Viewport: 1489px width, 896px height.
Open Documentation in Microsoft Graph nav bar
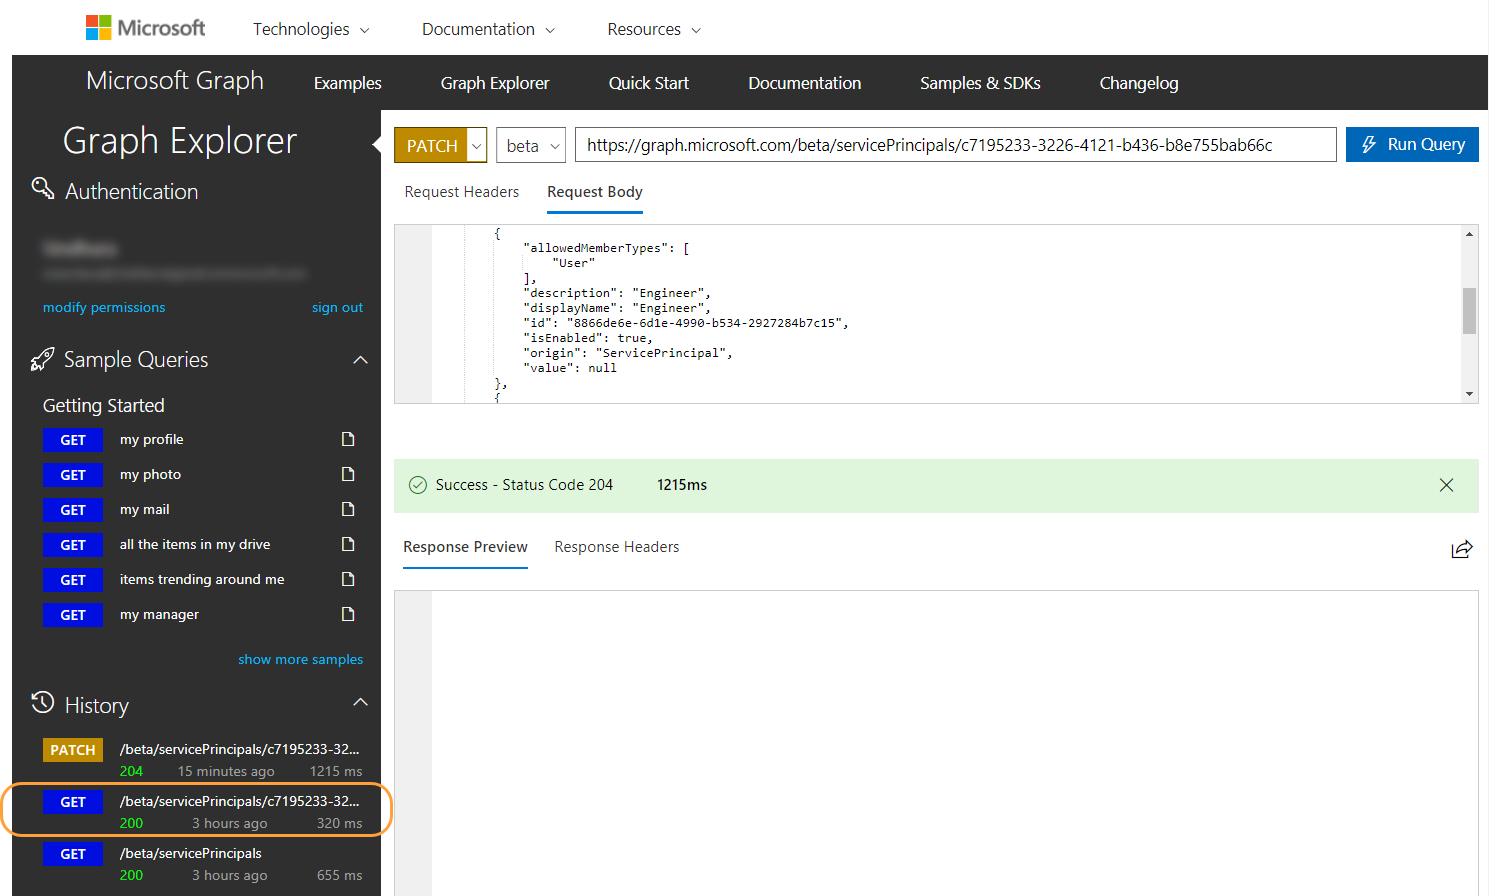[805, 83]
